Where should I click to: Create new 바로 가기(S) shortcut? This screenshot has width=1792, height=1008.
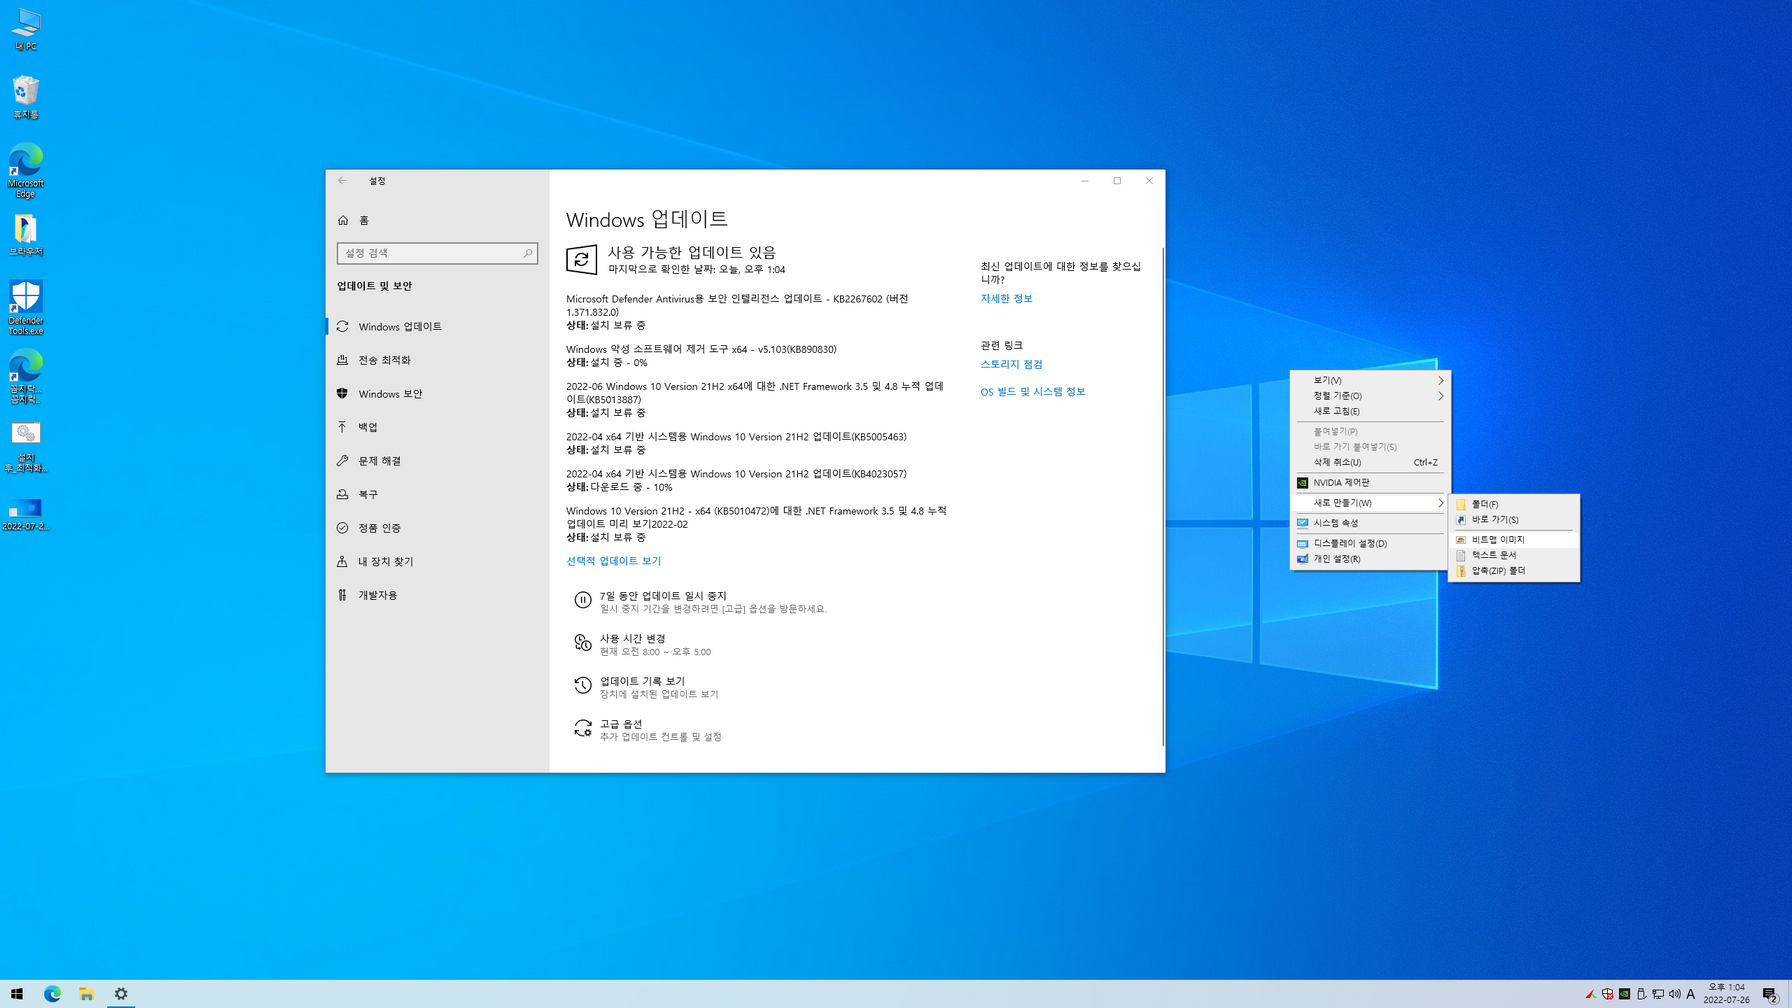click(1514, 520)
